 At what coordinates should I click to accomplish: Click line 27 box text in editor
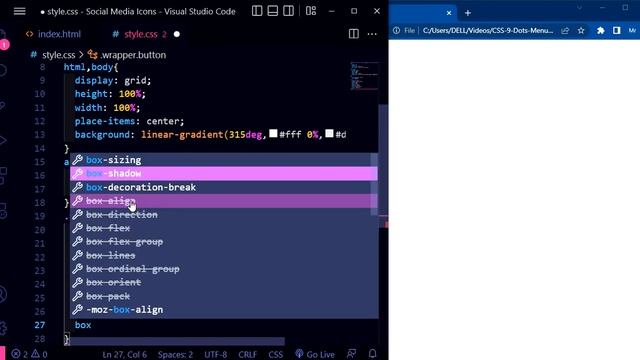pos(83,325)
